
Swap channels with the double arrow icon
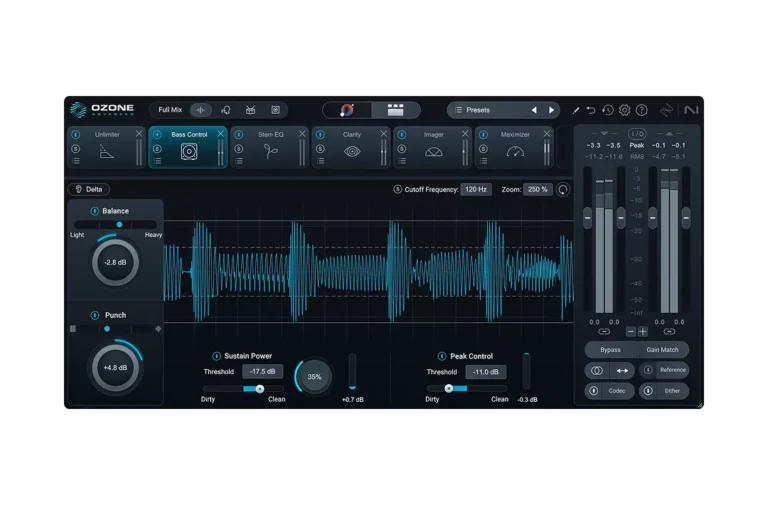(622, 370)
